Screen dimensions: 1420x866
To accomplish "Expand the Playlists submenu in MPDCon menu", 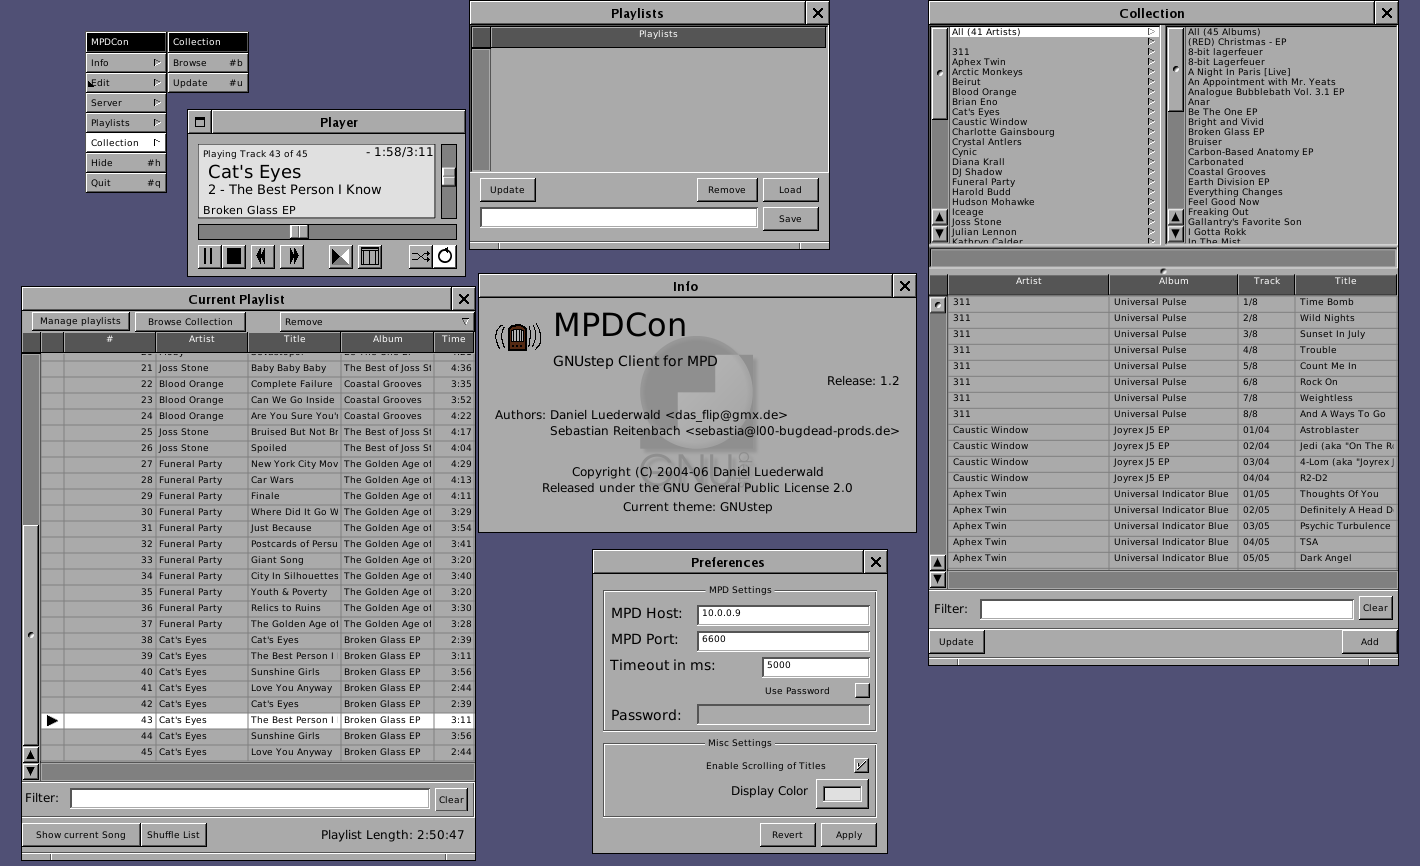I will coord(126,122).
